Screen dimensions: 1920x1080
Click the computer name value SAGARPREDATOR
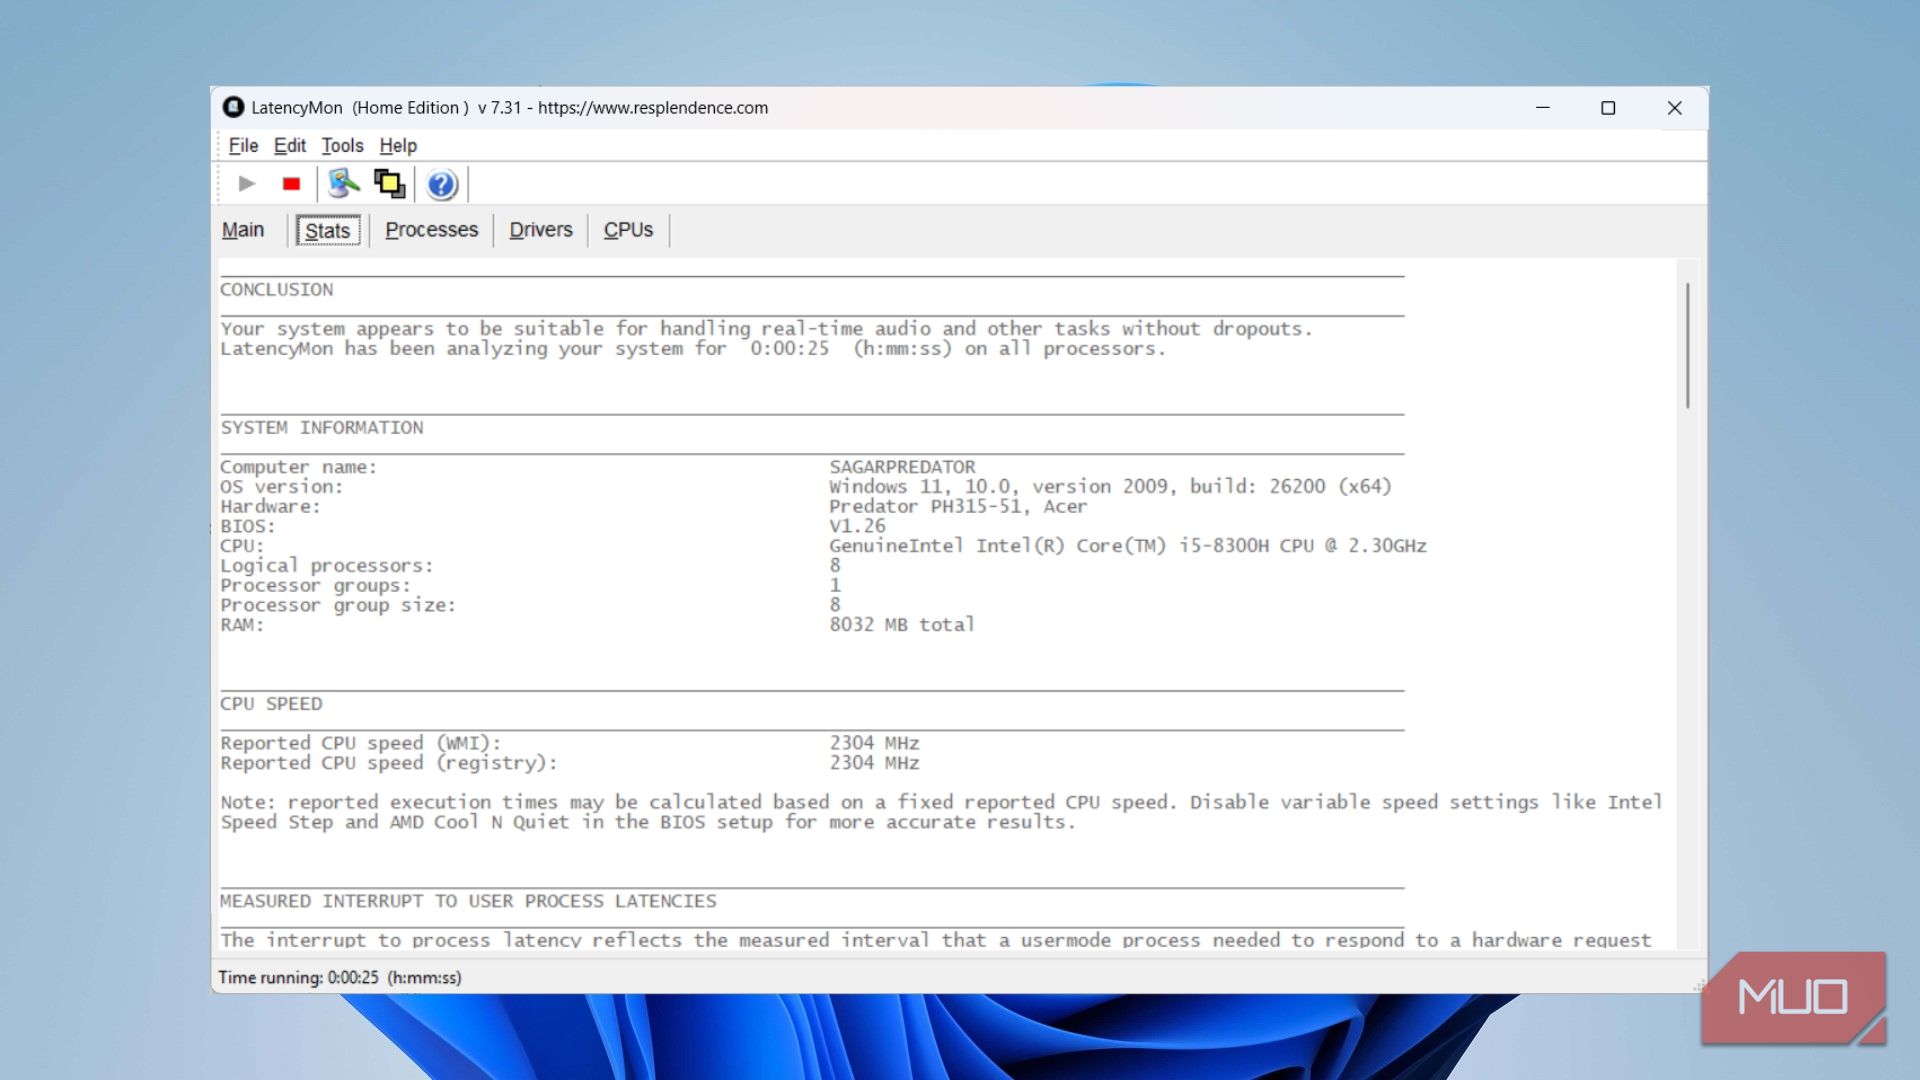pos(902,467)
